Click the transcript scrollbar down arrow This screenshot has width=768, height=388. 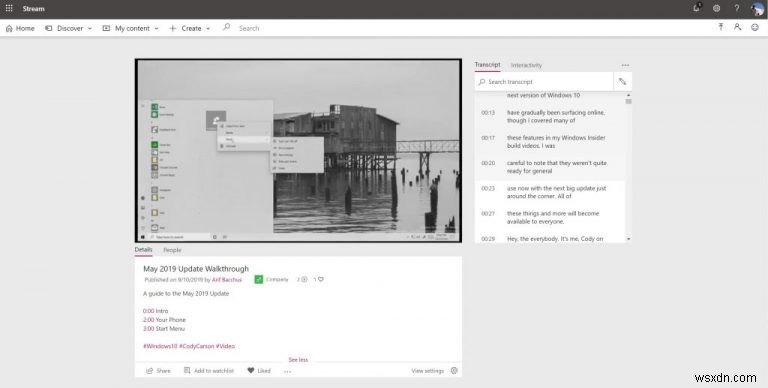628,239
